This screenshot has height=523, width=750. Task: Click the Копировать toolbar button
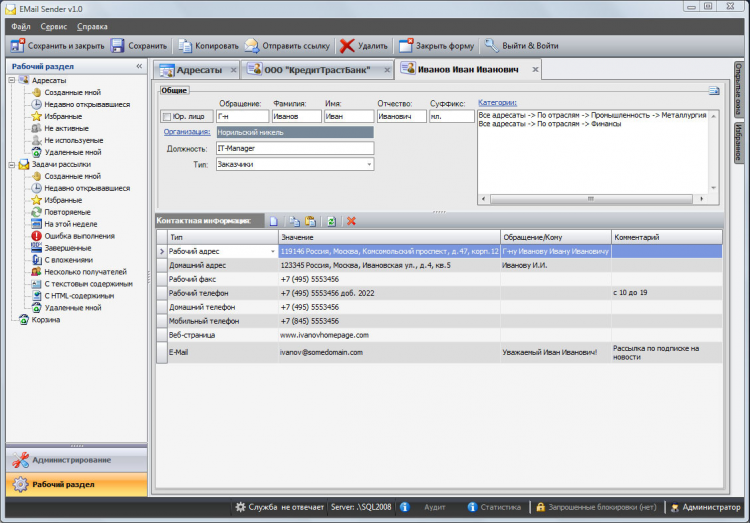point(209,46)
